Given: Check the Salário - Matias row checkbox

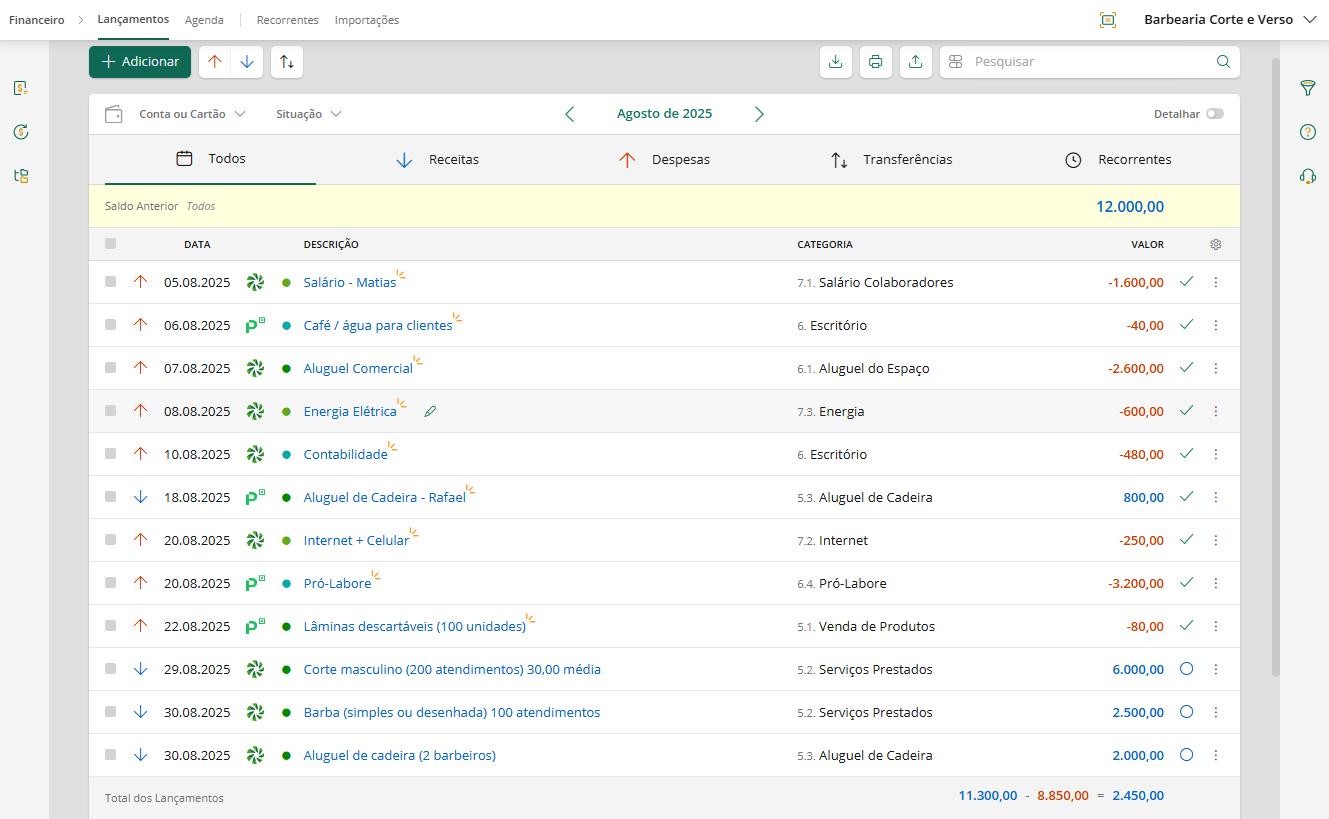Looking at the screenshot, I should click(110, 282).
